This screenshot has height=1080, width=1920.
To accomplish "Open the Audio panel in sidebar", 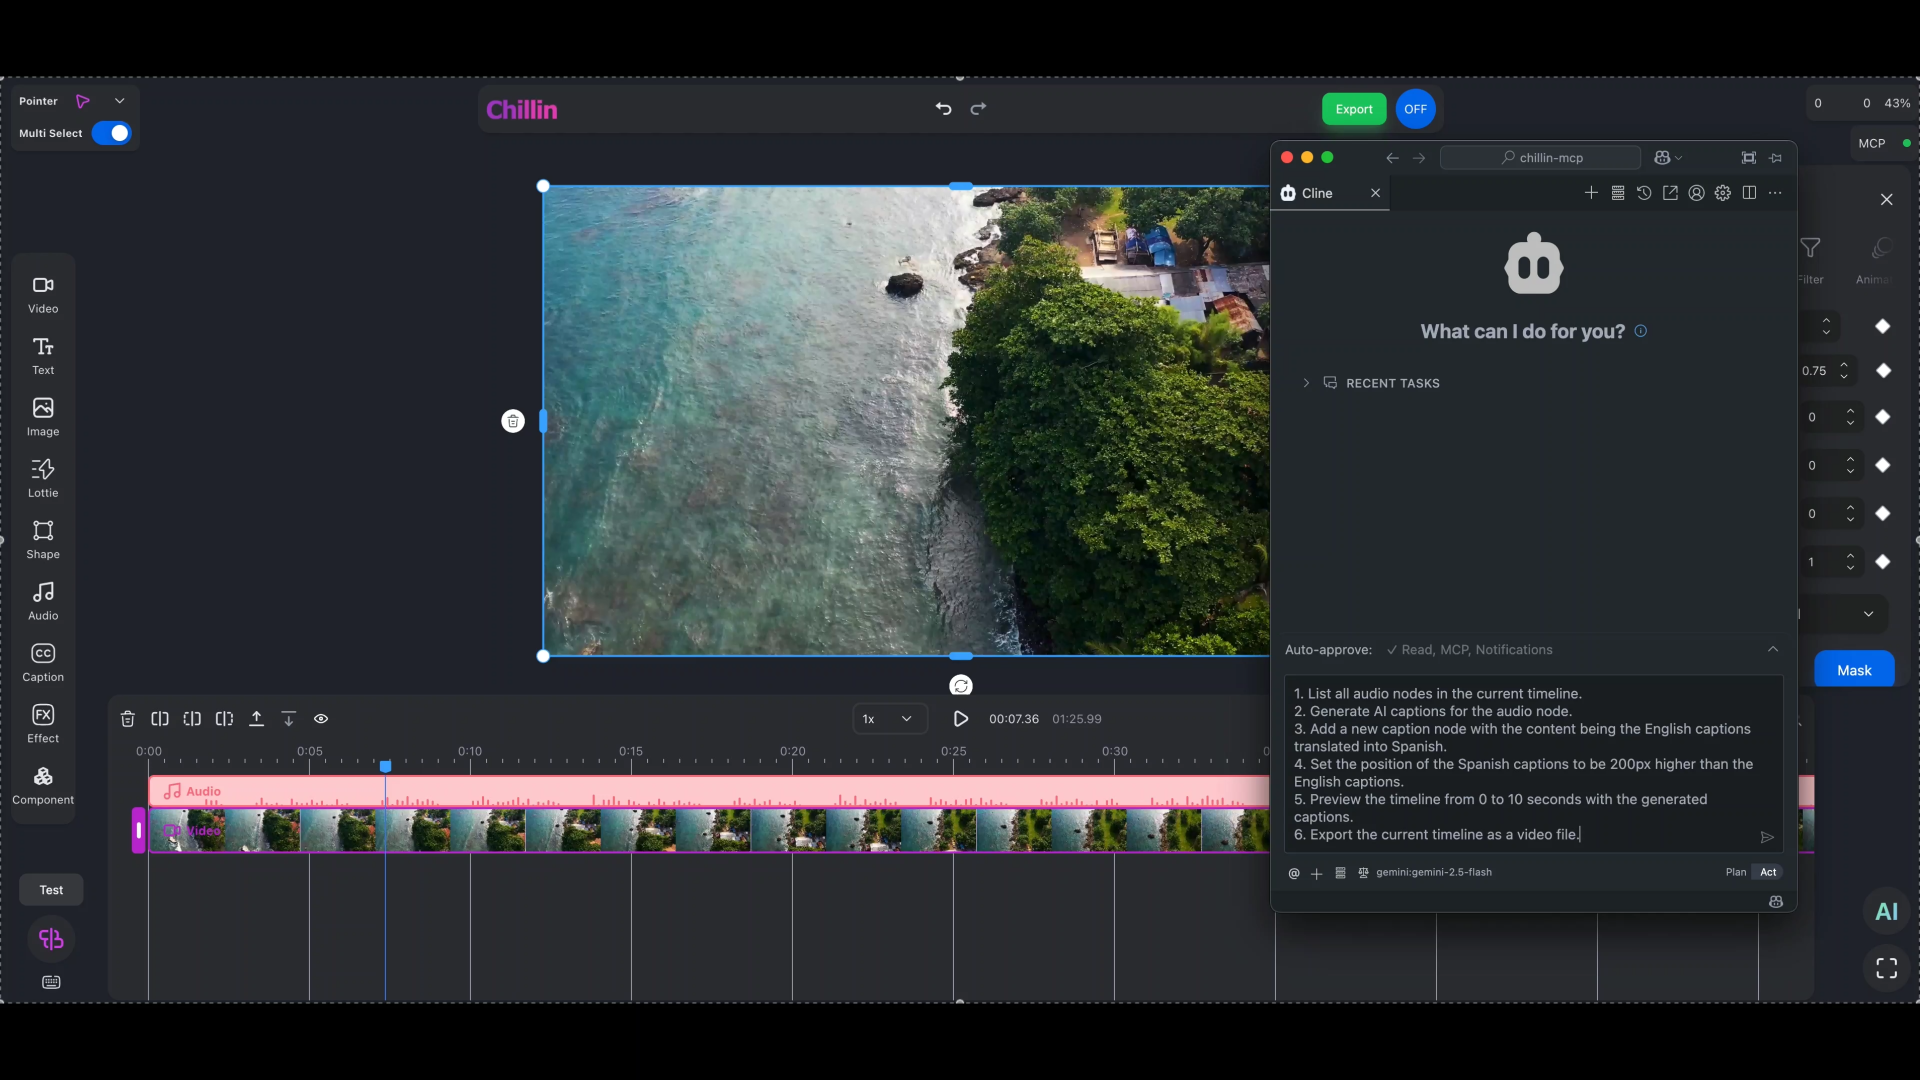I will tap(43, 602).
